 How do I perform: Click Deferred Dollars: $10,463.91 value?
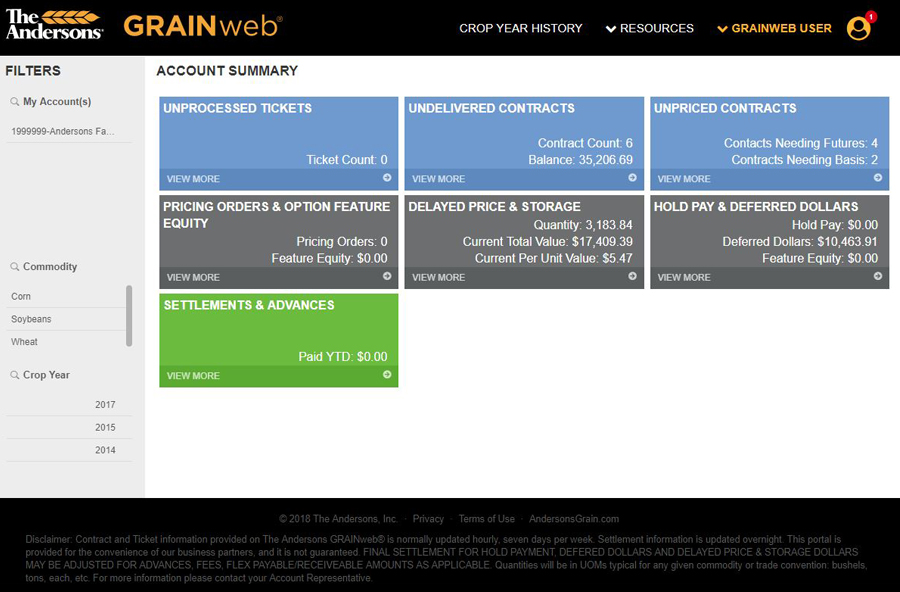click(800, 242)
